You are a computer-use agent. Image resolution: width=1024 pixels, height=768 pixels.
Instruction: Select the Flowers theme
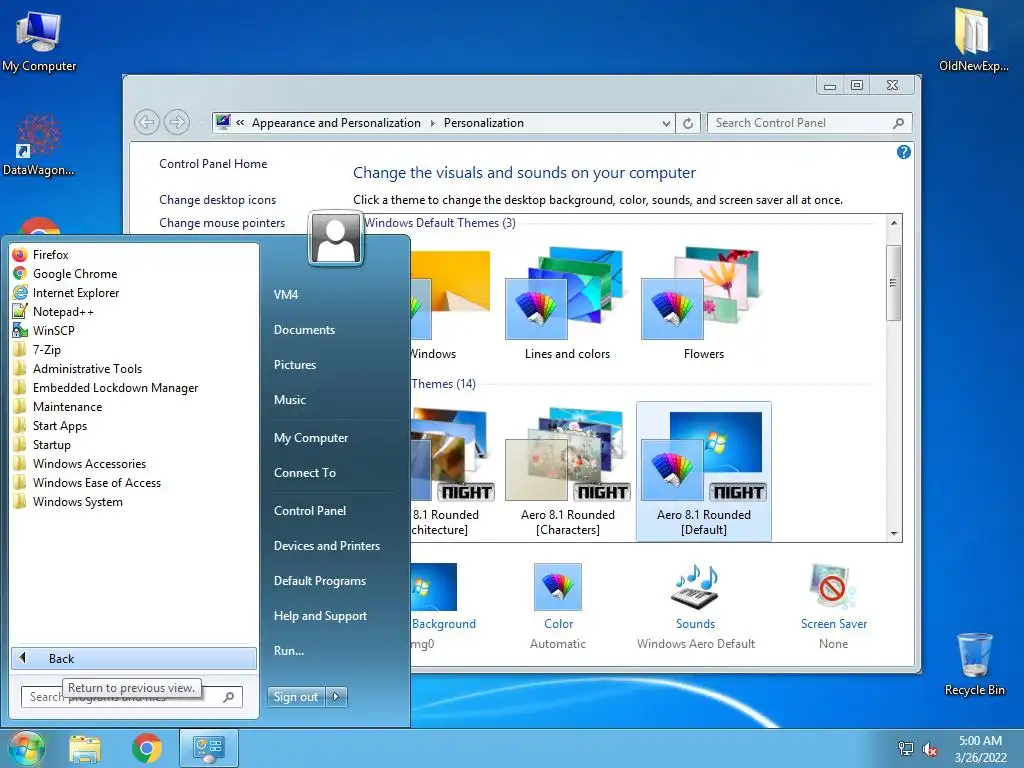(x=704, y=304)
